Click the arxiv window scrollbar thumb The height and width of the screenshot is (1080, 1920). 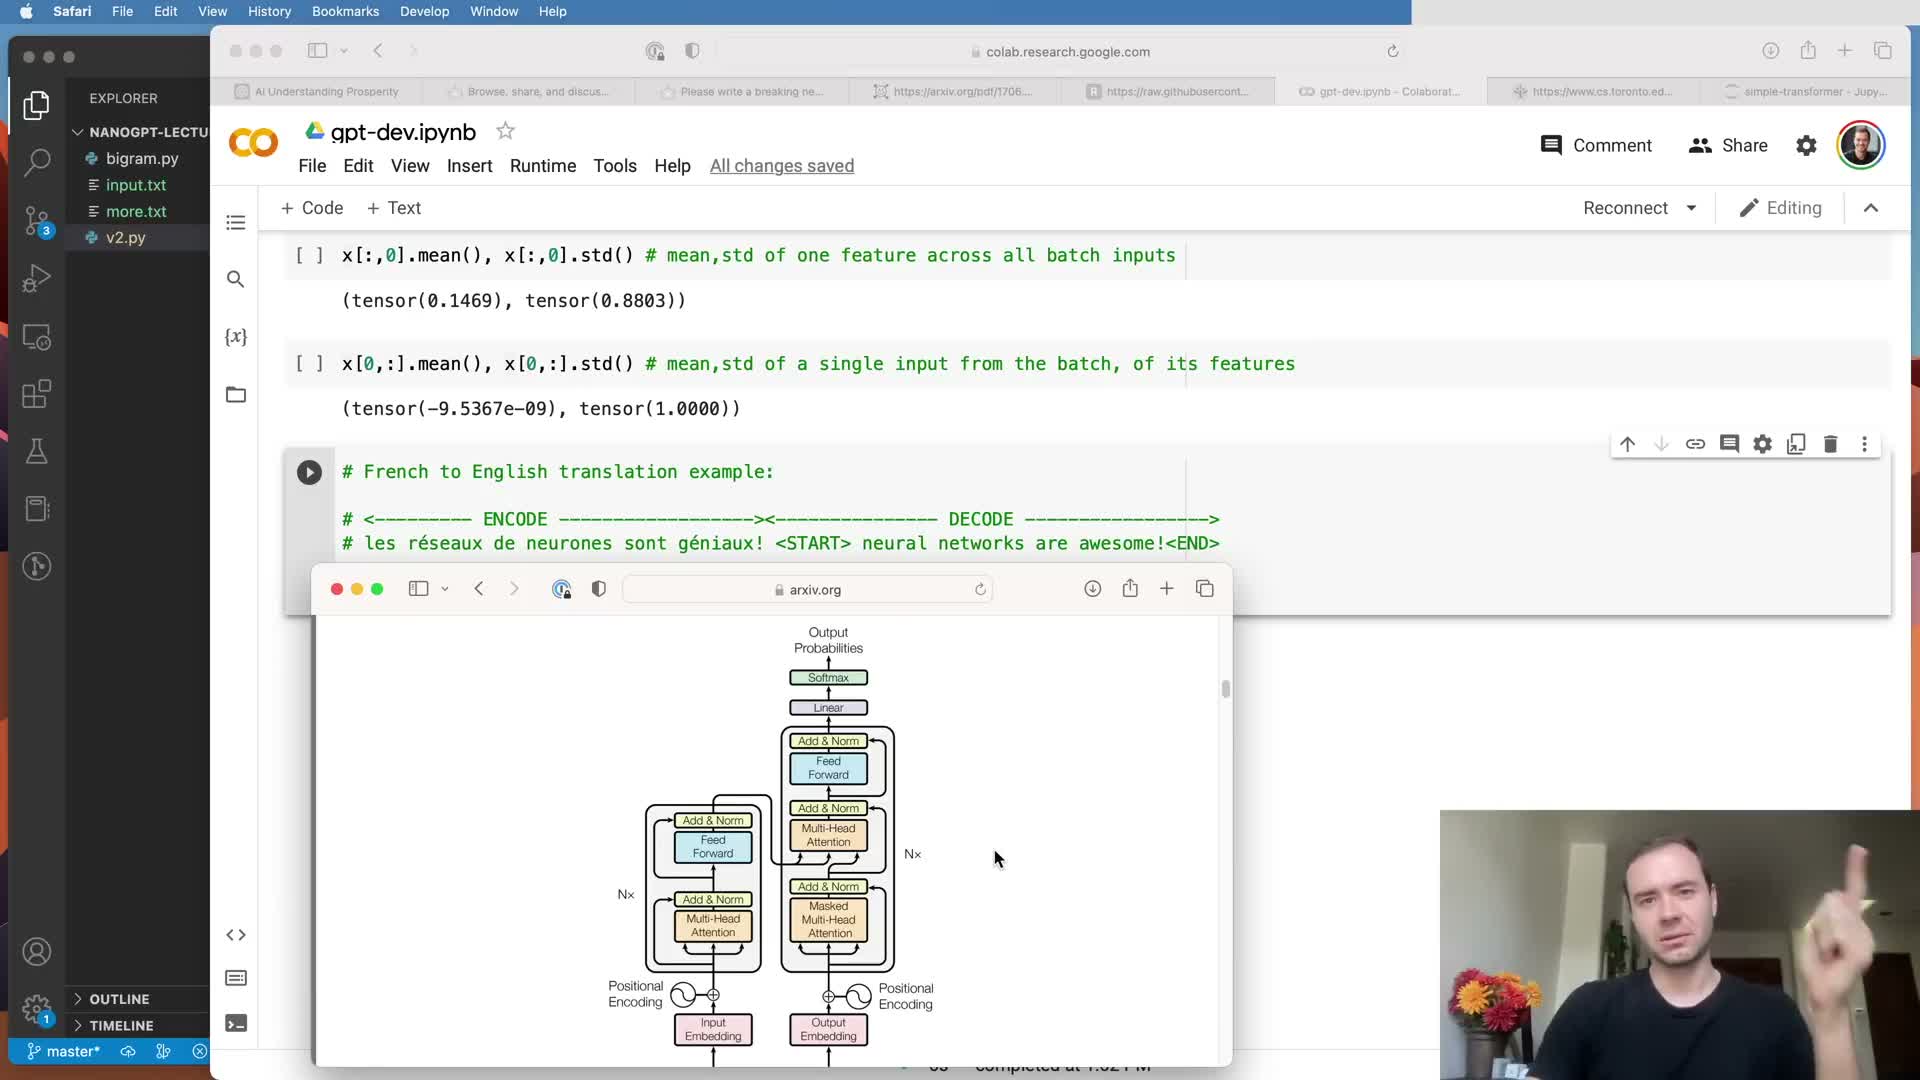tap(1226, 689)
